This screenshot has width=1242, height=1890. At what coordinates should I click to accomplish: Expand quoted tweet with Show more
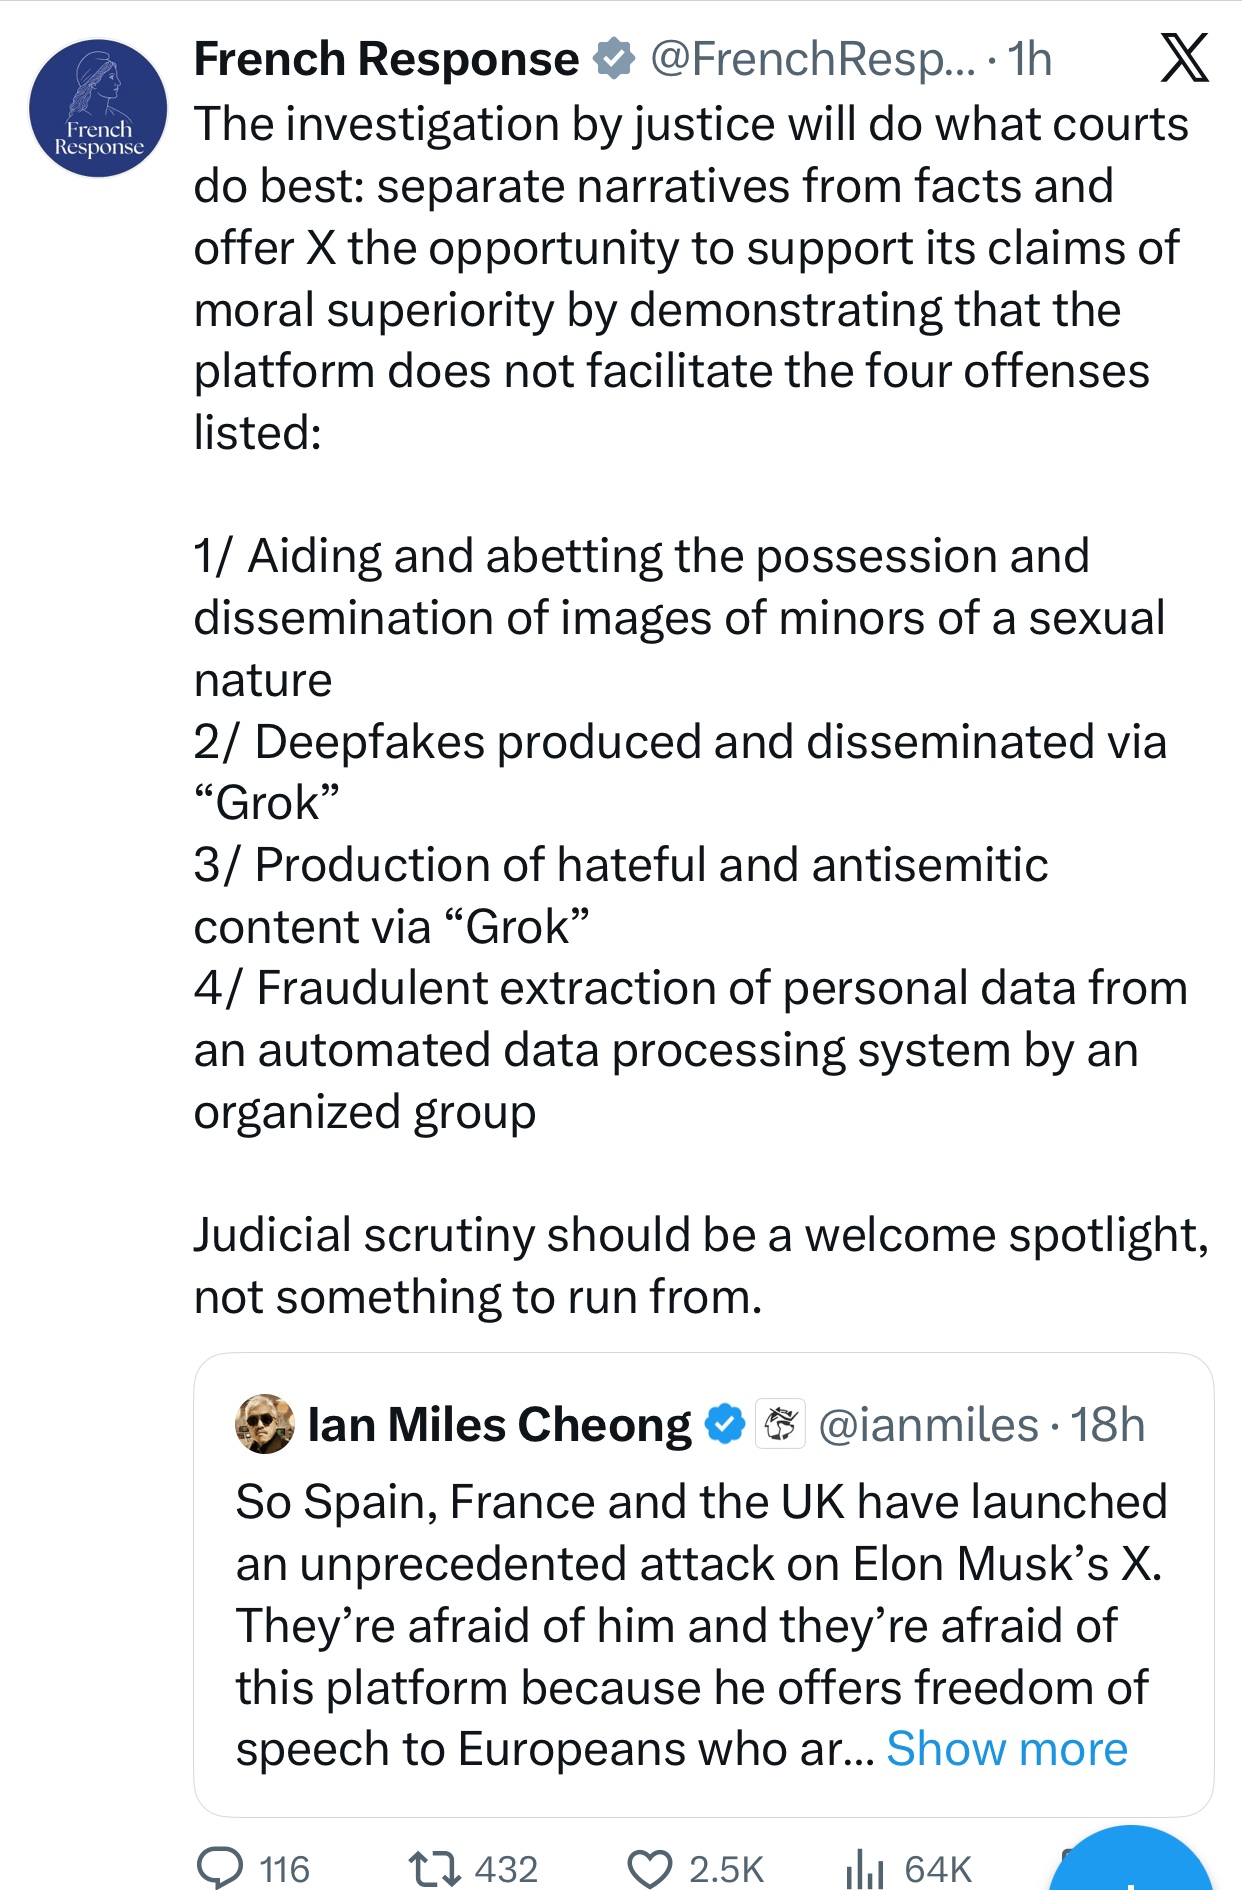click(x=1006, y=1749)
